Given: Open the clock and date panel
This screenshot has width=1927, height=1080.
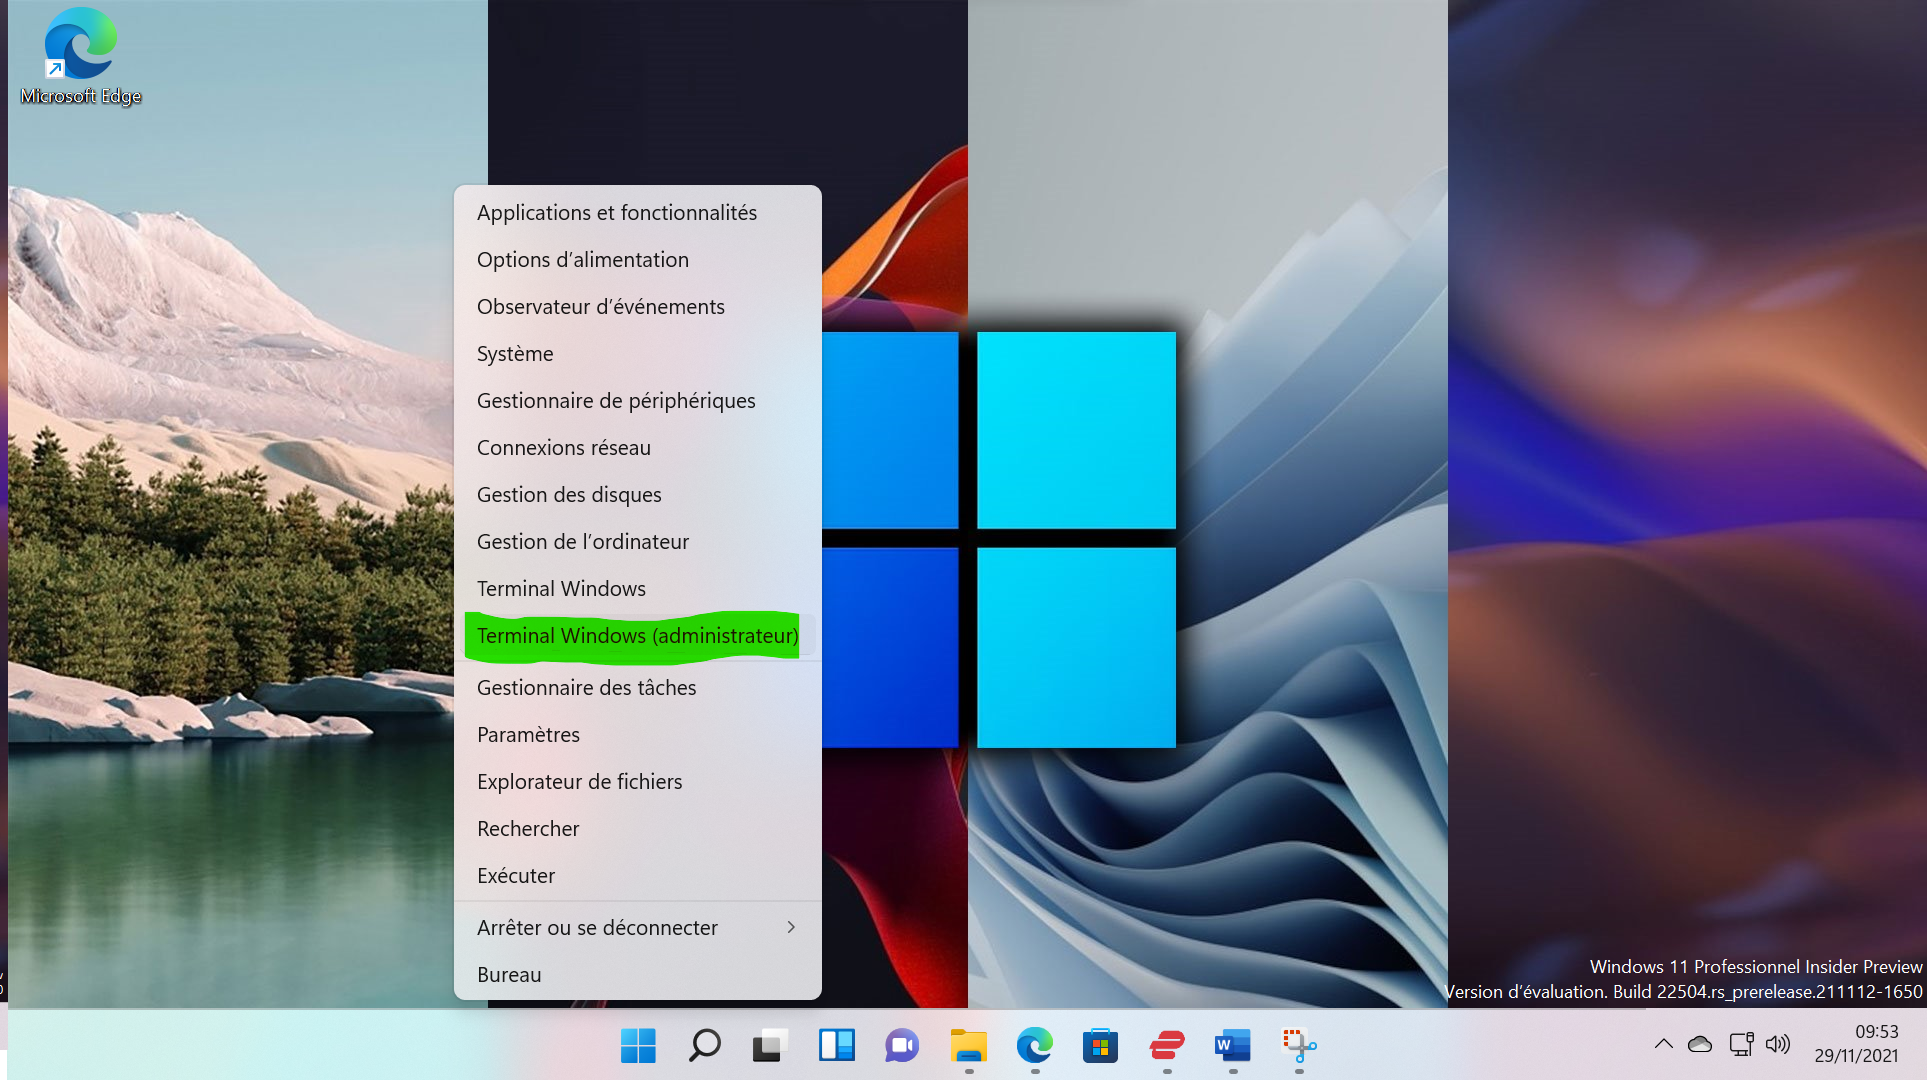Looking at the screenshot, I should point(1856,1044).
